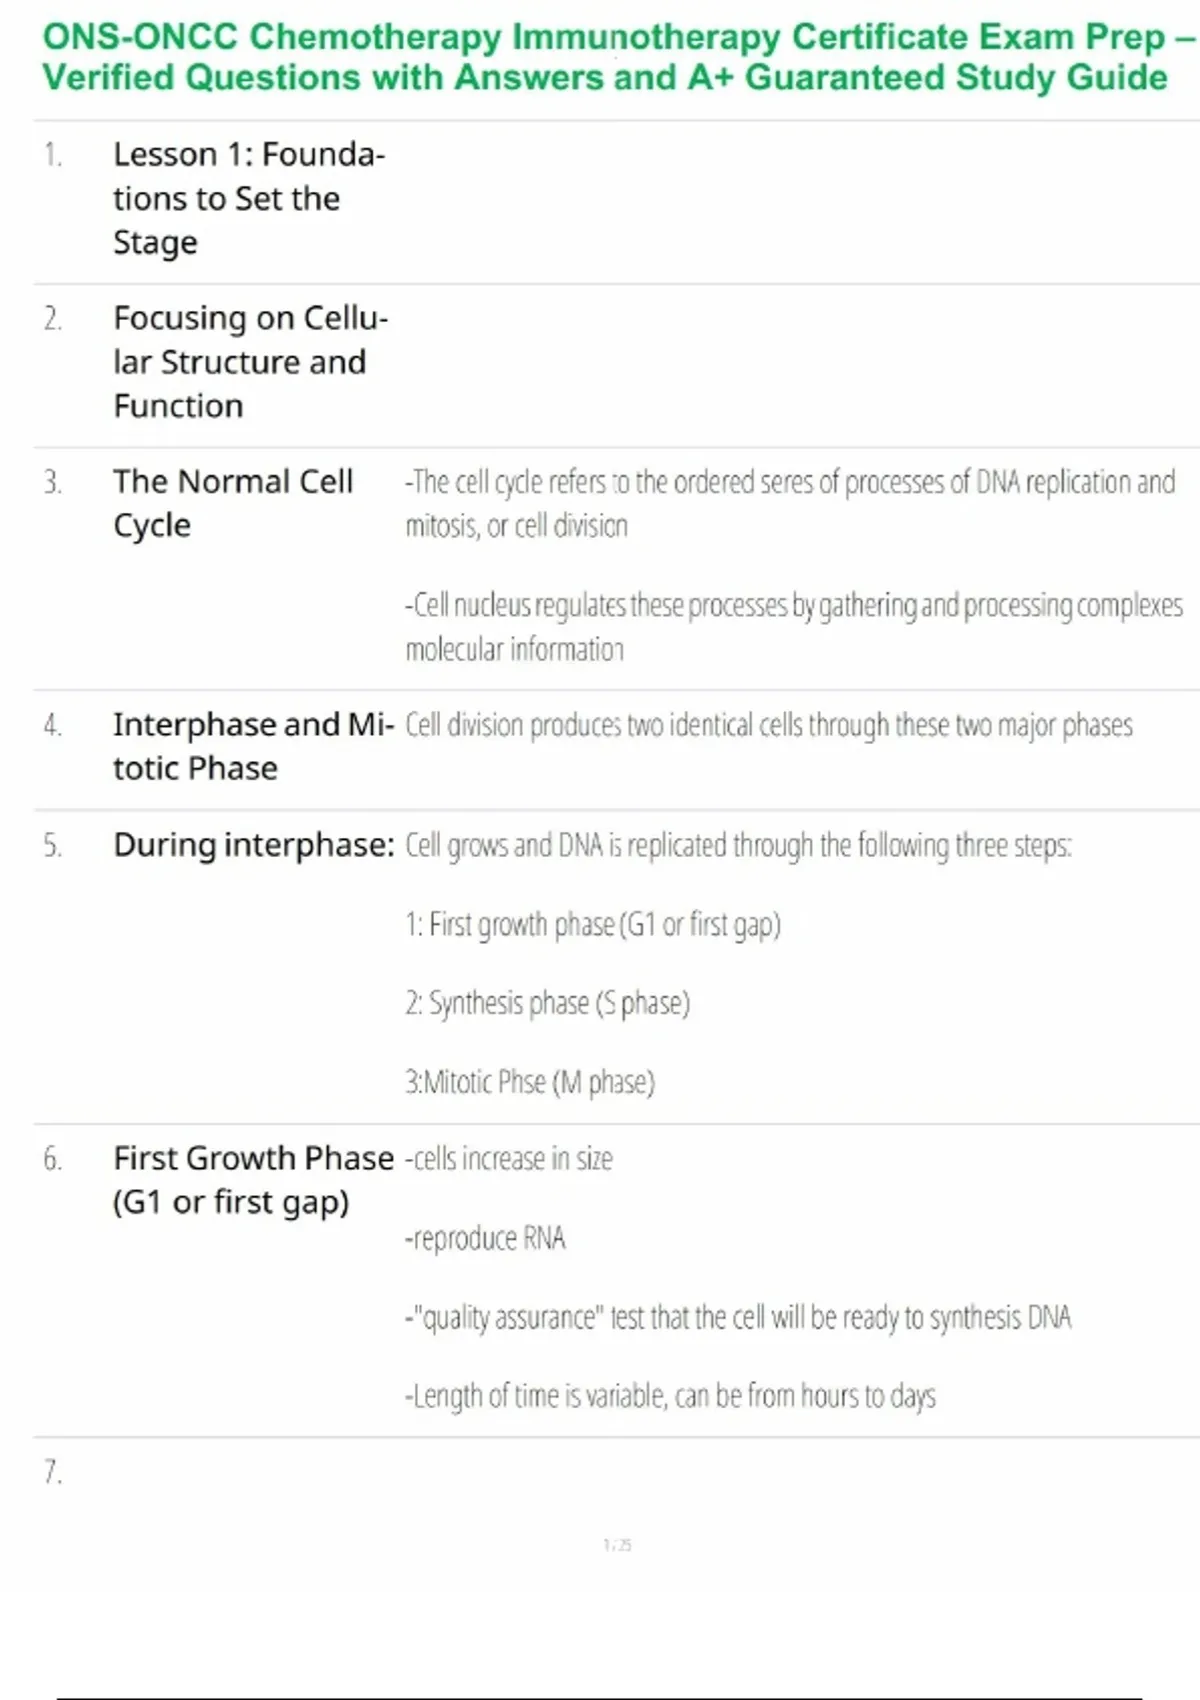The image size is (1200, 1700).
Task: Click the "-cells increase in size" bullet
Action: pyautogui.click(x=508, y=1159)
